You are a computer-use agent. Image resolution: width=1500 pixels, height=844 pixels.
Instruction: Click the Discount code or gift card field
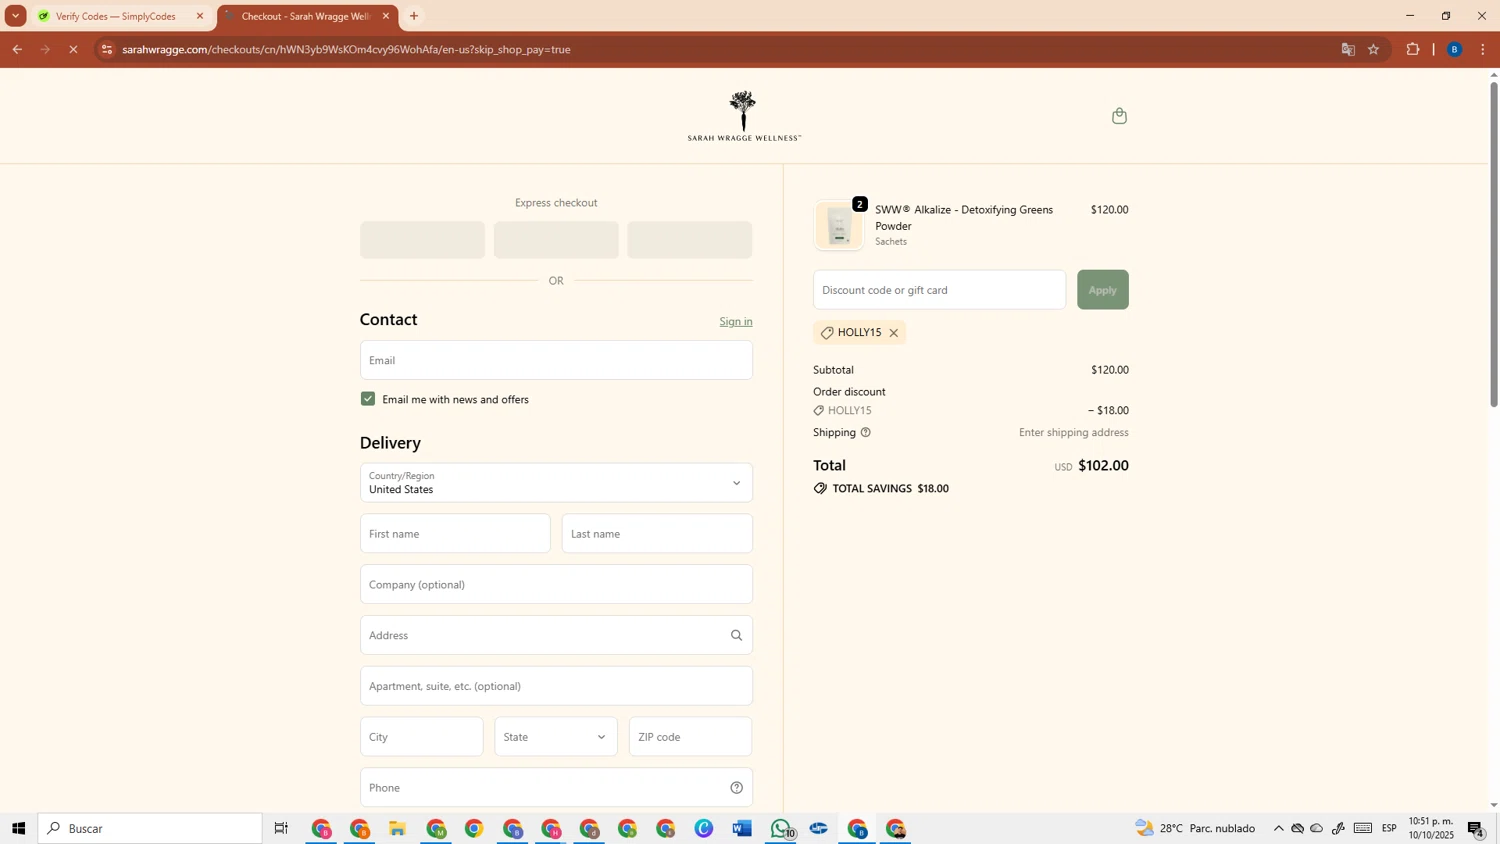tap(939, 290)
